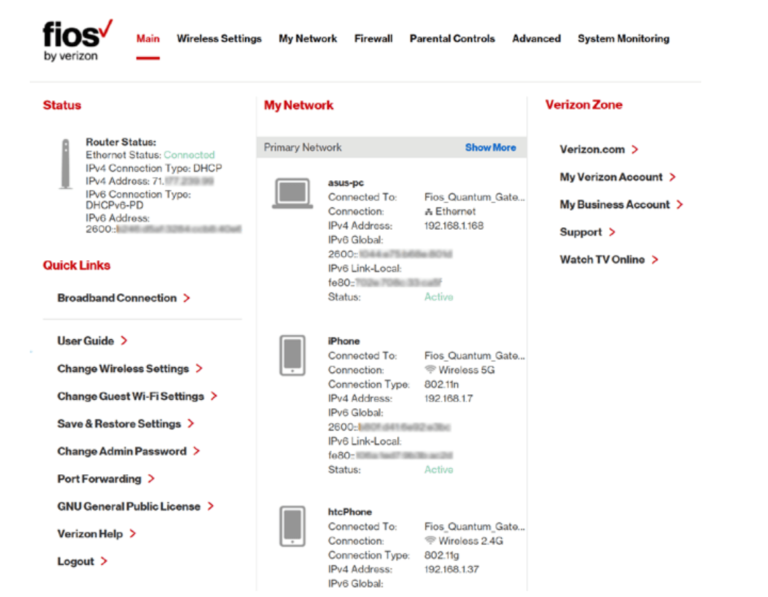Click the Fios by Verizon logo
This screenshot has width=768, height=597.
pyautogui.click(x=77, y=41)
